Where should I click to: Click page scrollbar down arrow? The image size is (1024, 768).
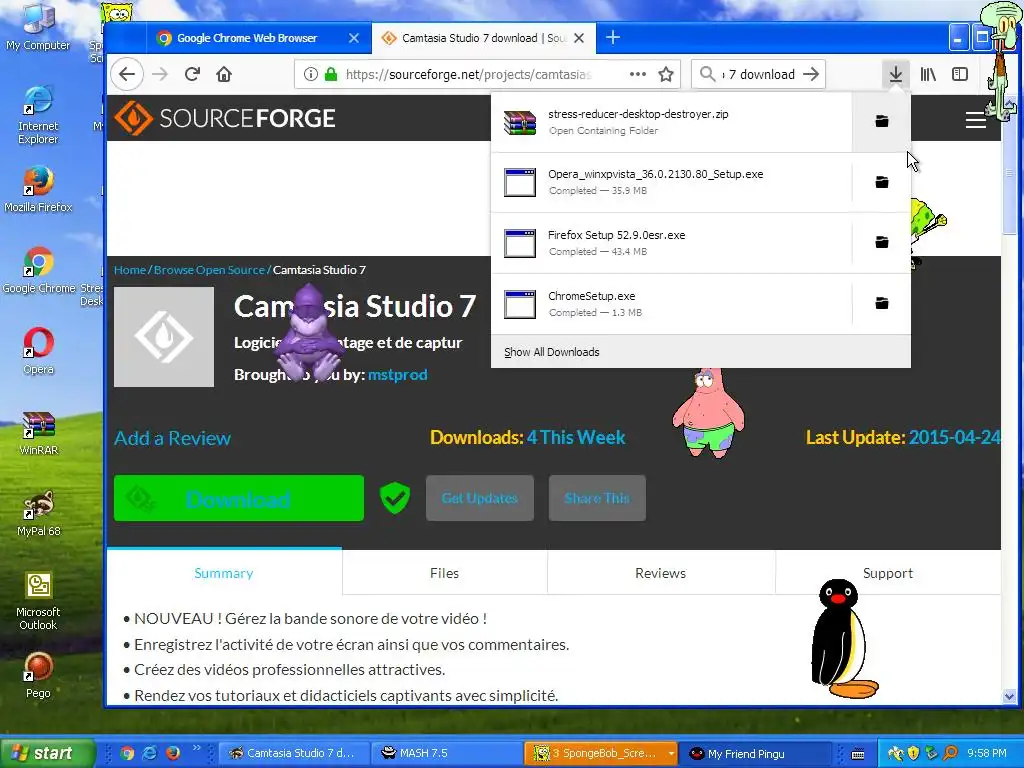click(1009, 697)
